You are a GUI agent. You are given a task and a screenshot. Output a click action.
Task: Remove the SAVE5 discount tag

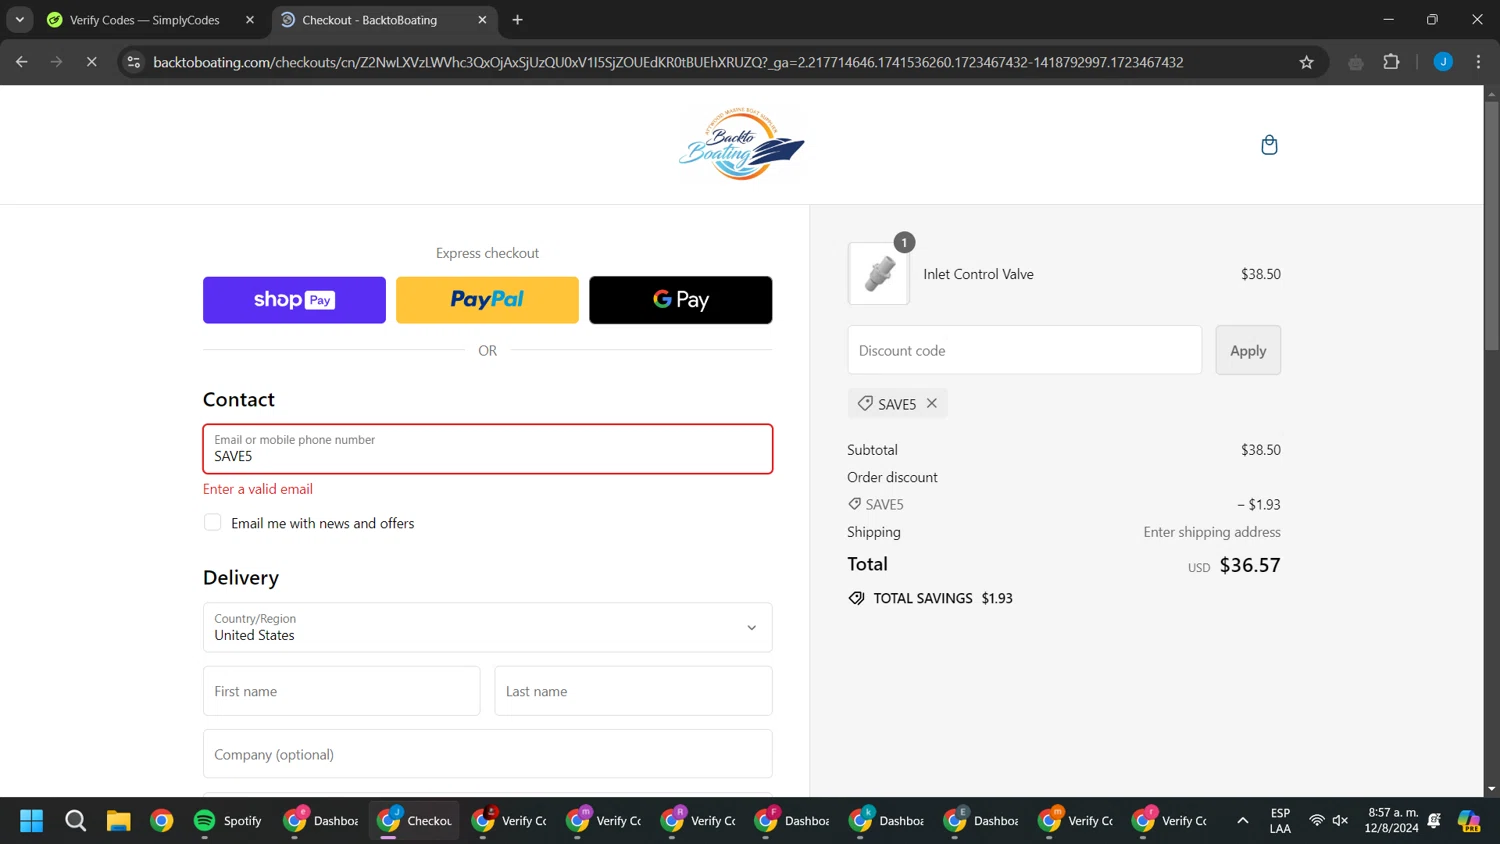click(x=932, y=403)
